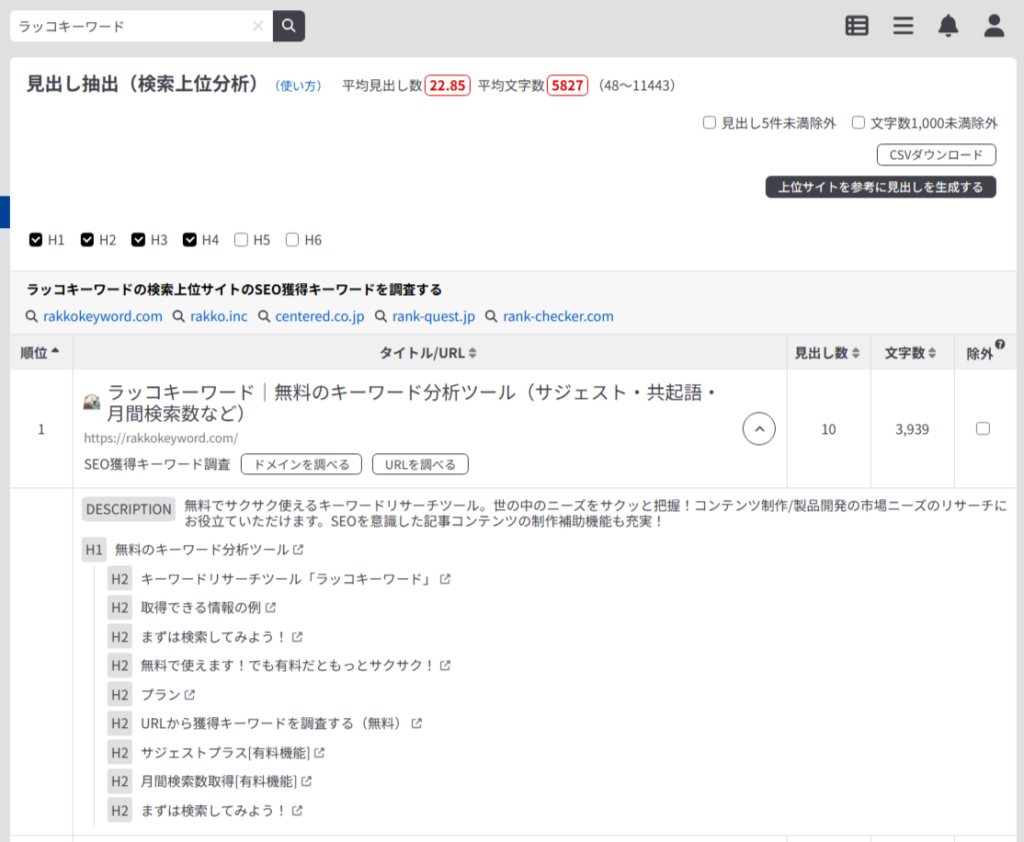
Task: Uncheck the H1 heading checkbox
Action: coord(36,240)
